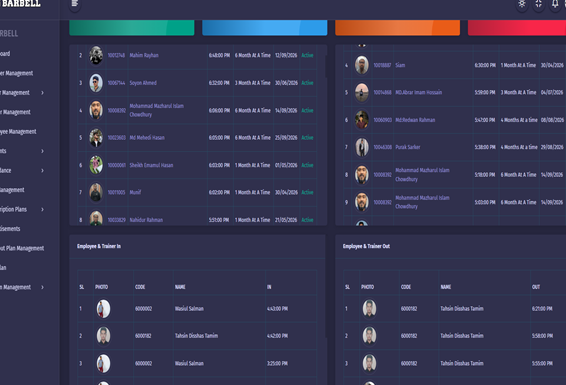Viewport: 566px width, 385px height.
Task: Open member link Sheikh Emamul Hasan
Action: click(151, 165)
